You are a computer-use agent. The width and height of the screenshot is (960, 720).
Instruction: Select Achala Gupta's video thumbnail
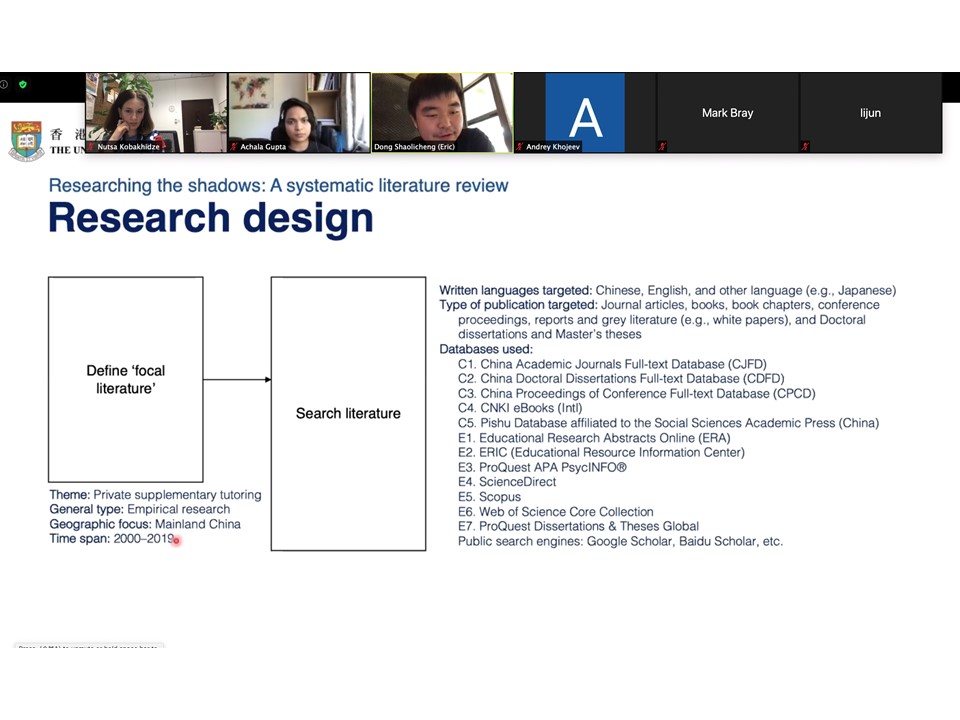coord(299,113)
